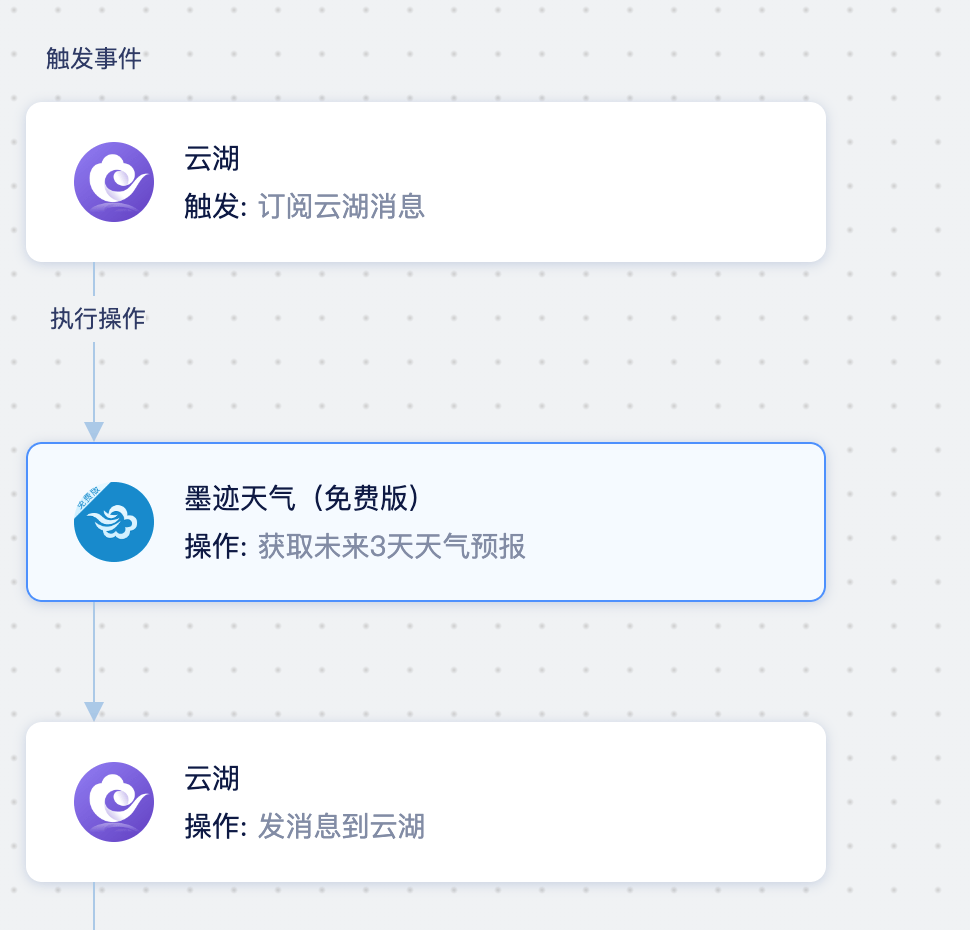Click the purple 云湖 icon in the trigger card
Screen dimensions: 970x930
click(114, 182)
